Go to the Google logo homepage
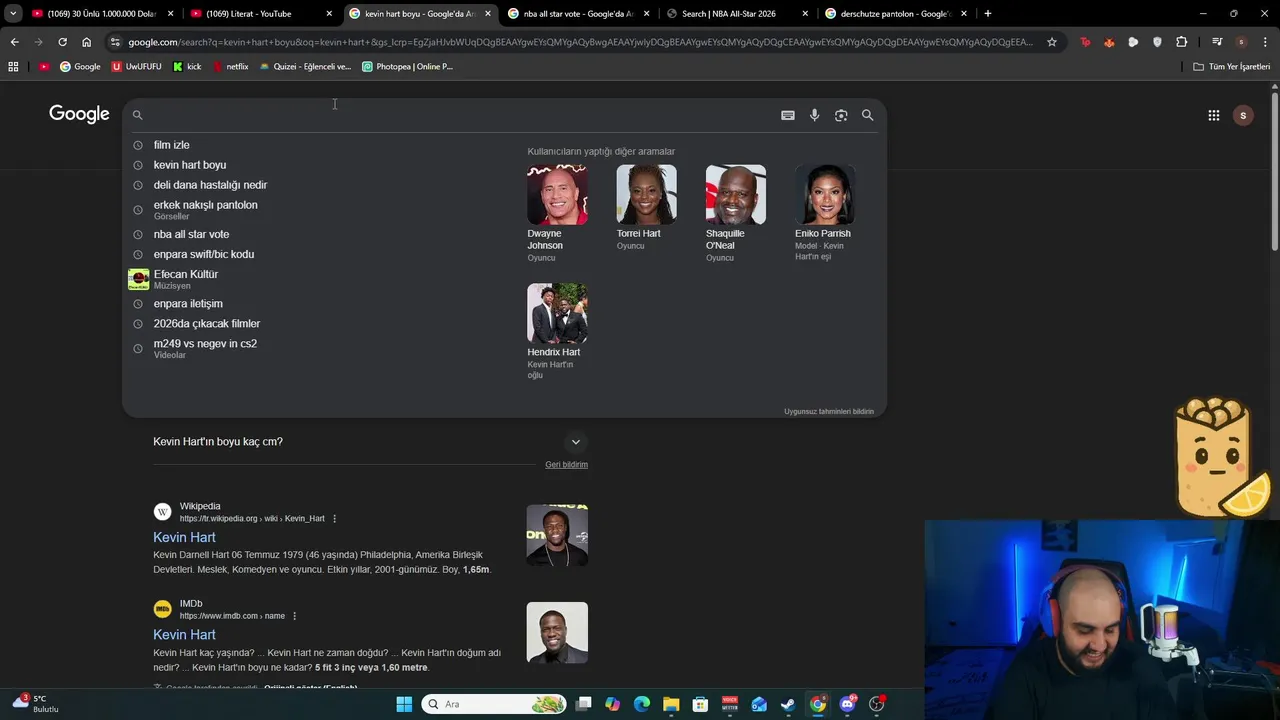This screenshot has width=1280, height=720. pyautogui.click(x=79, y=114)
